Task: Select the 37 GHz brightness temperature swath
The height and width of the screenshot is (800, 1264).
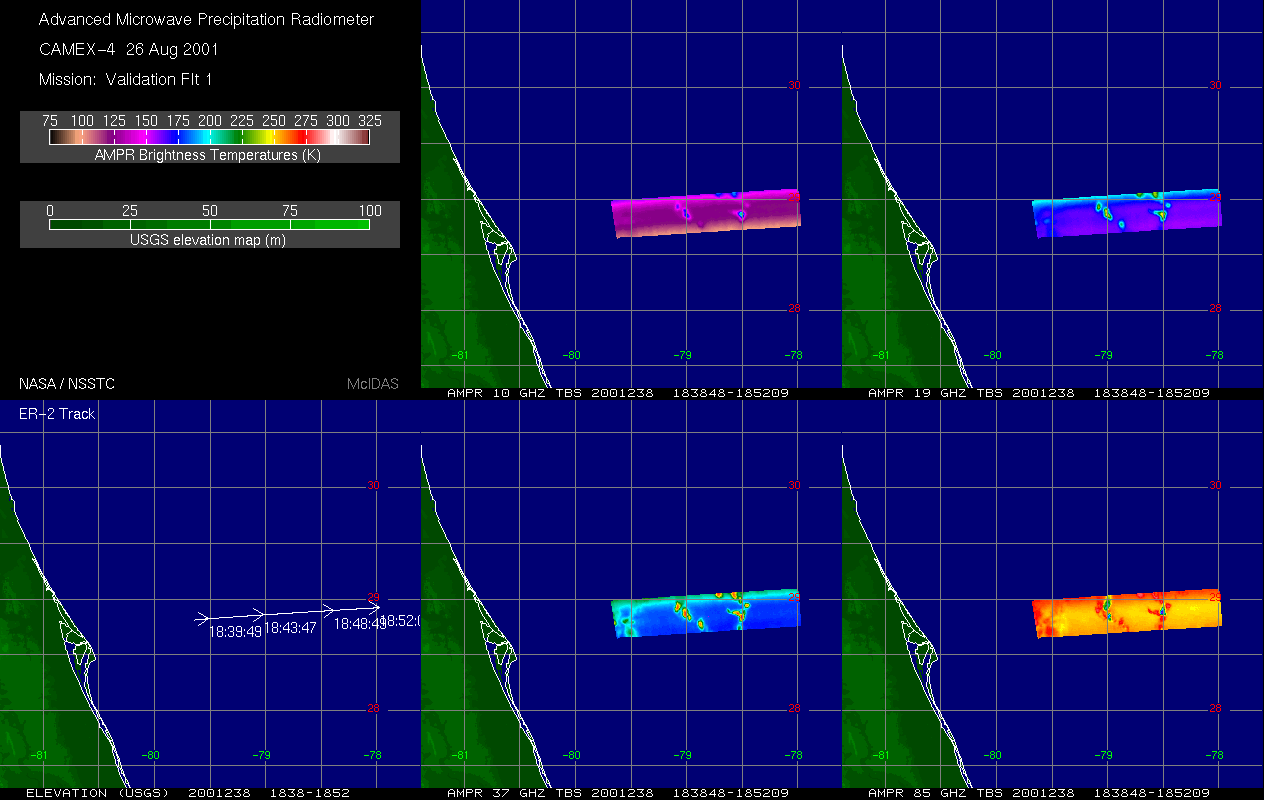Action: (x=706, y=613)
